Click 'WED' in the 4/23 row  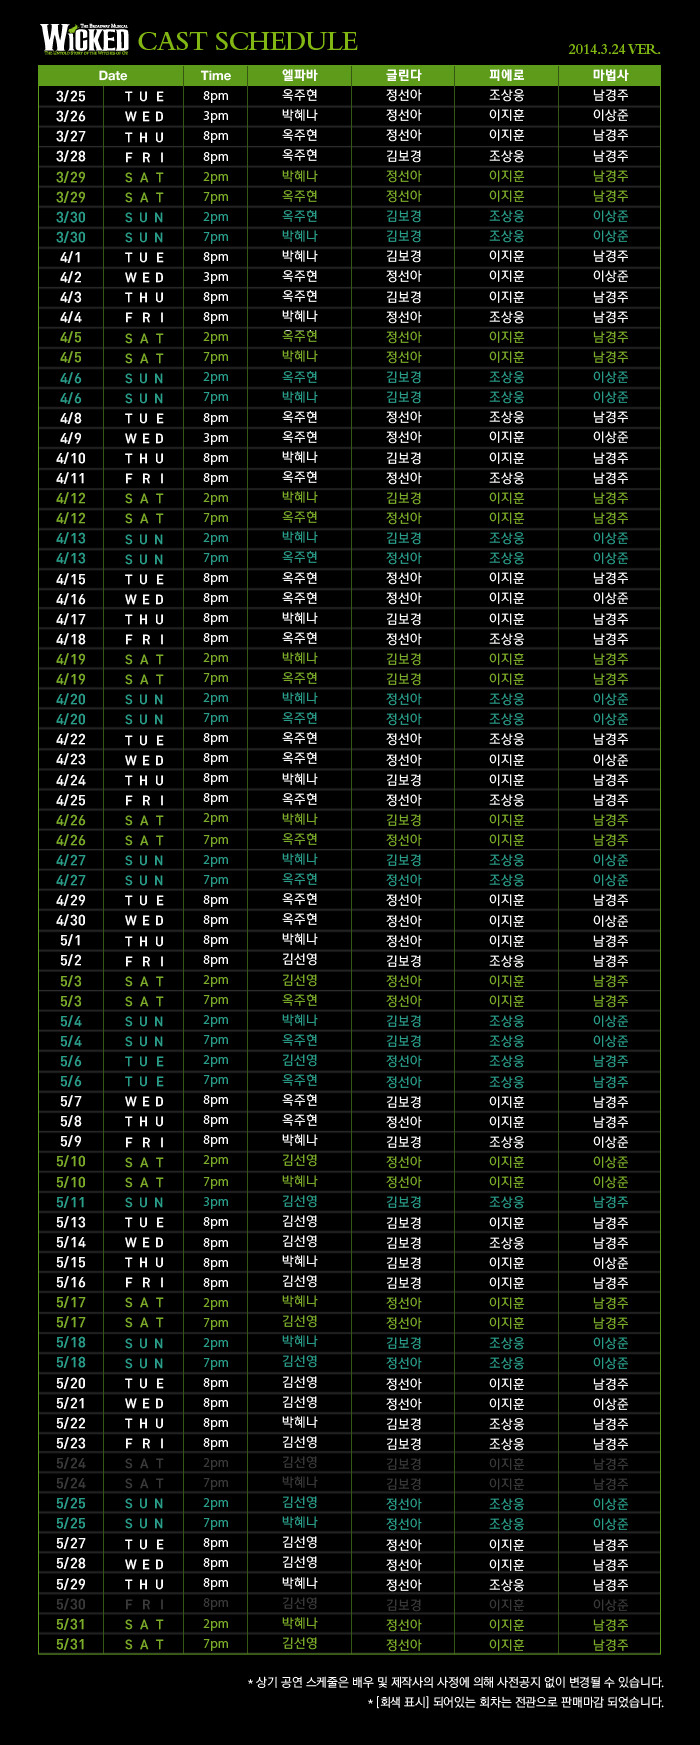pyautogui.click(x=144, y=759)
